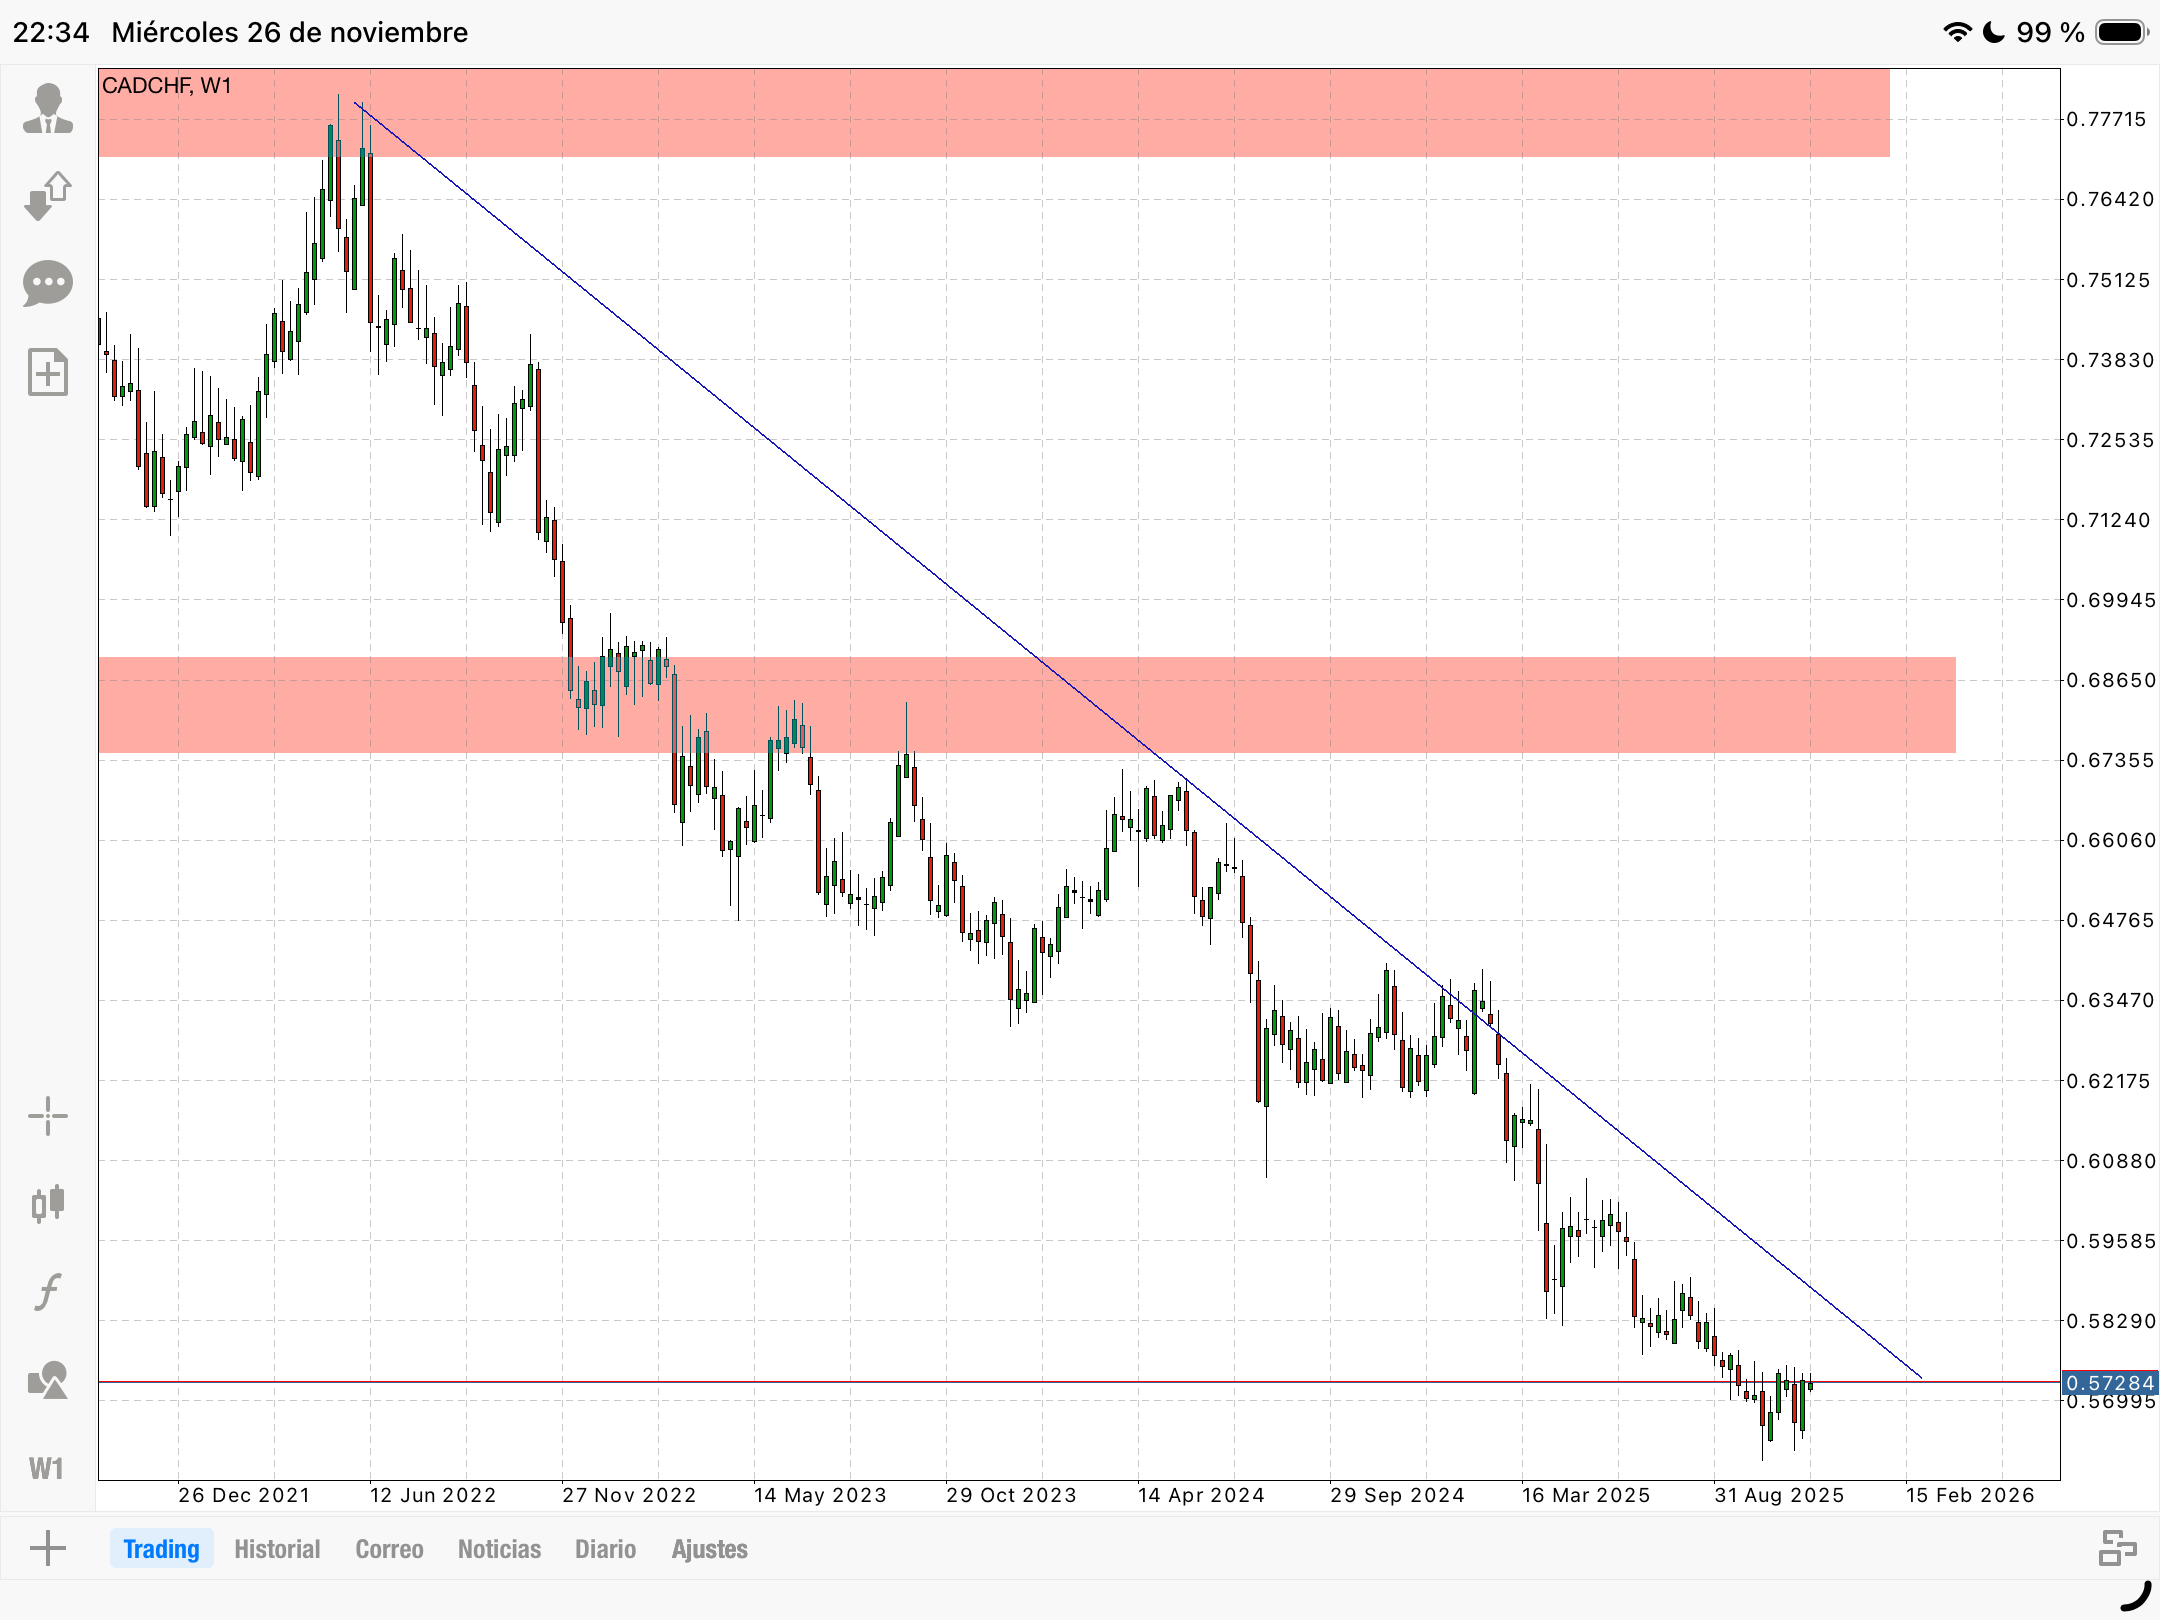This screenshot has width=2160, height=1620.
Task: Open the candlestick chart type icon
Action: tap(47, 1203)
